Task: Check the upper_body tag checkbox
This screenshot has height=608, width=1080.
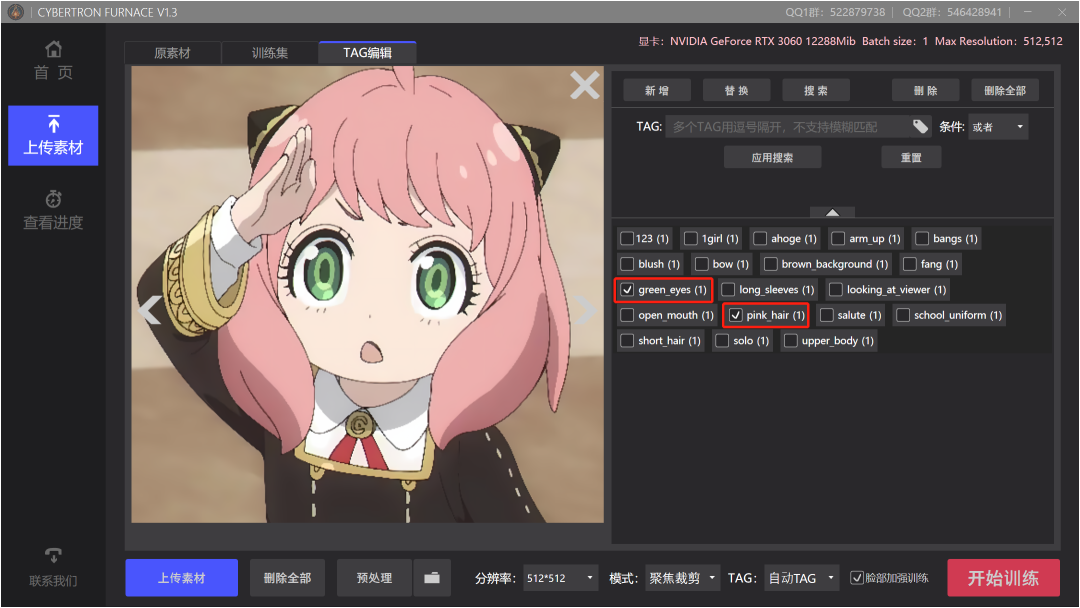Action: click(791, 340)
